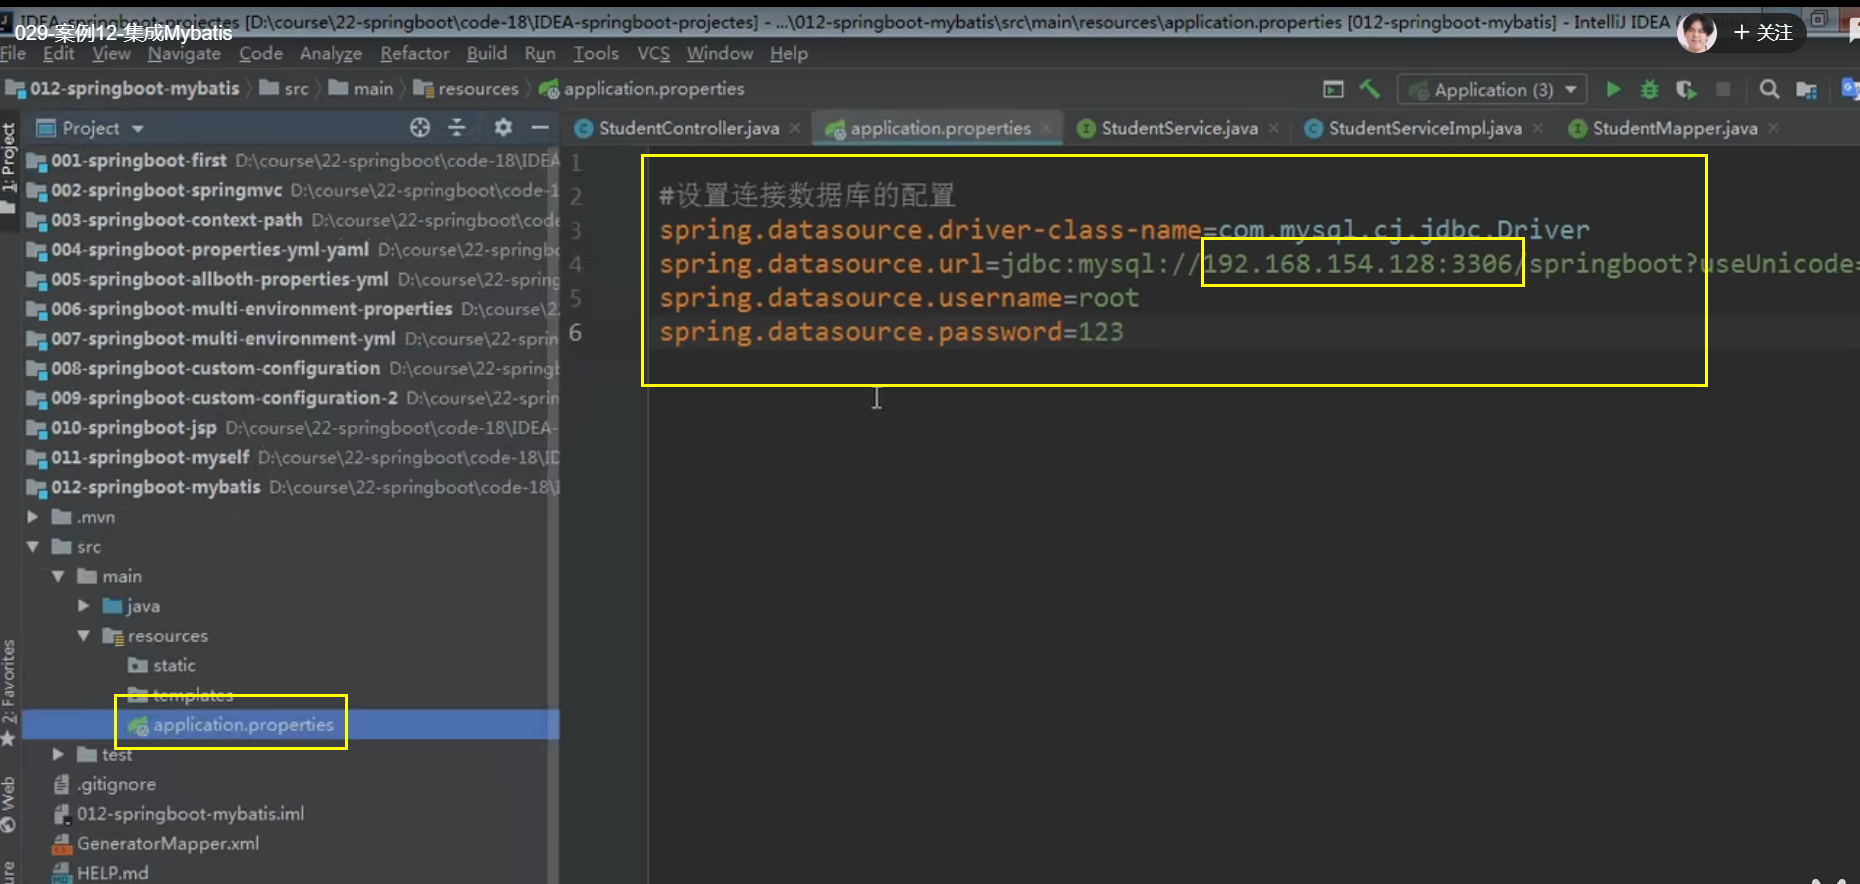
Task: Click the stop process square icon
Action: 1723,90
